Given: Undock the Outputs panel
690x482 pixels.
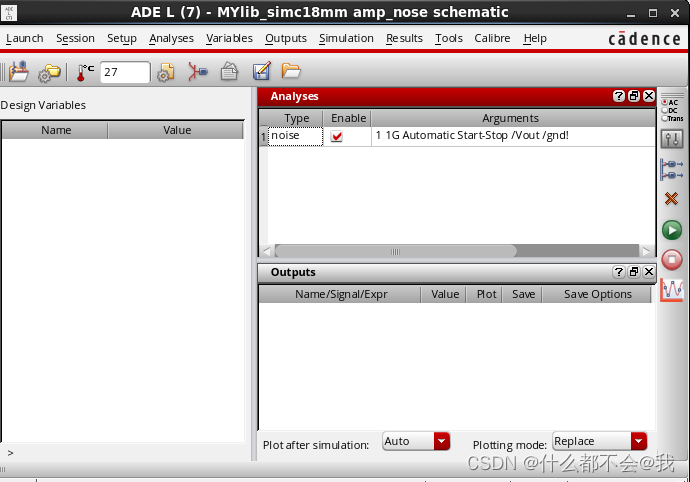Looking at the screenshot, I should pyautogui.click(x=634, y=272).
